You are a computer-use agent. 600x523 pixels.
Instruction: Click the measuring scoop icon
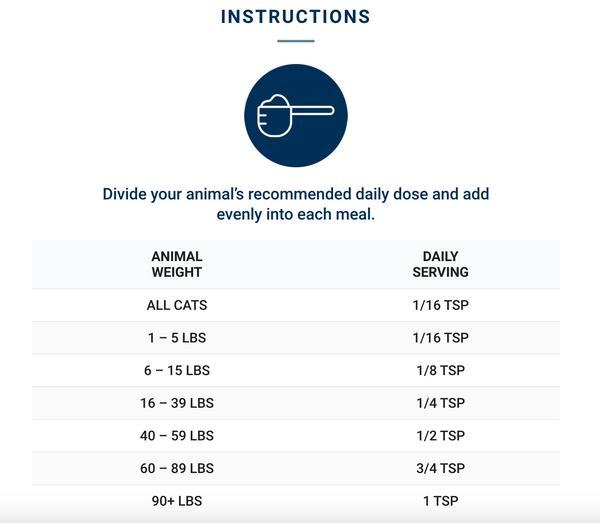(296, 117)
